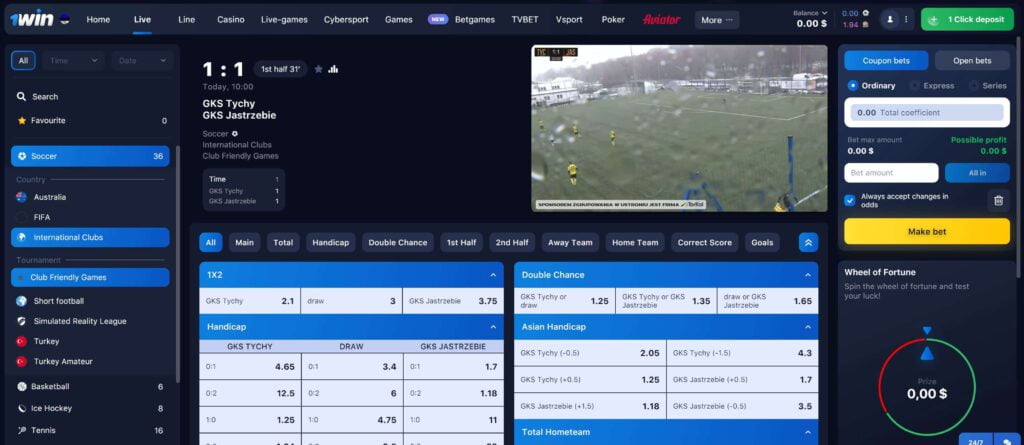The width and height of the screenshot is (1024, 445).
Task: Bet on GKS Tychy at 2.1
Action: [x=249, y=301]
